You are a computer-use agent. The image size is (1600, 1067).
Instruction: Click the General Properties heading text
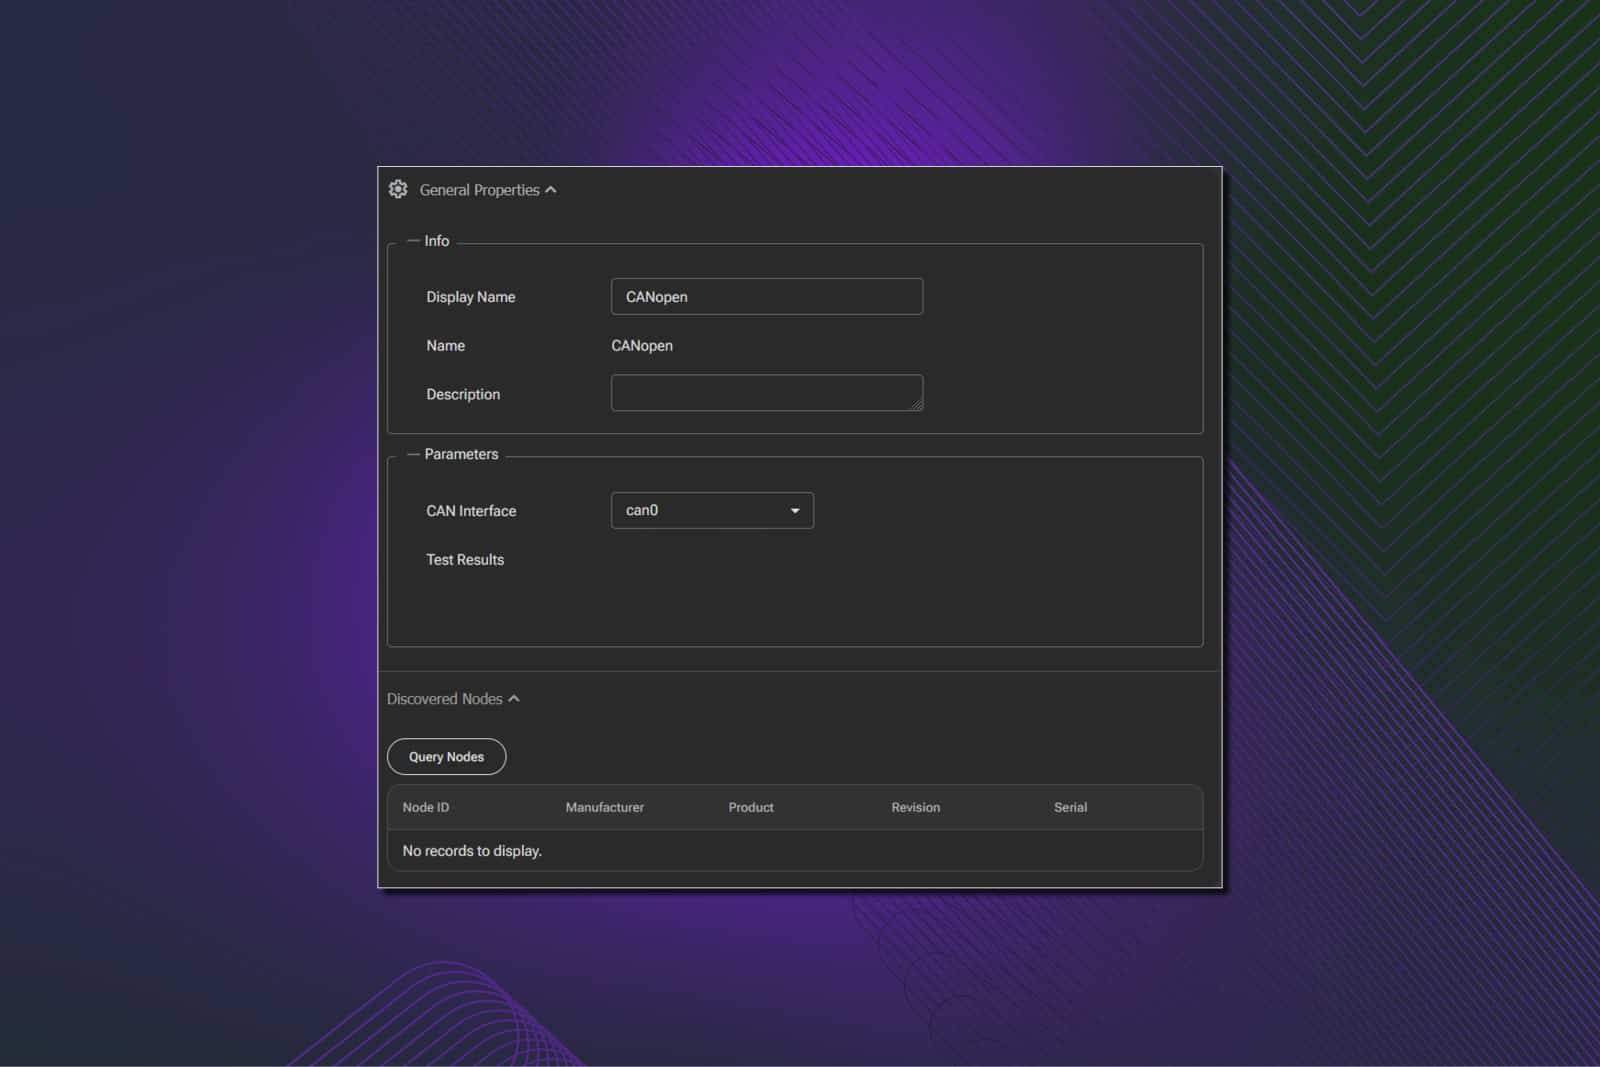point(479,190)
